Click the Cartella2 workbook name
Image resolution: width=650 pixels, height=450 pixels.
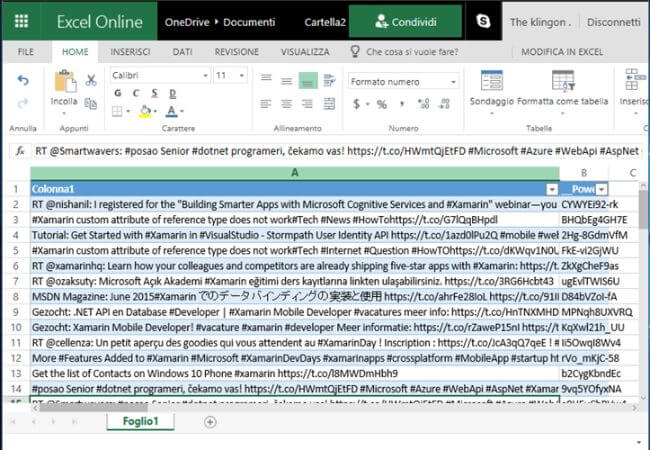coord(325,22)
